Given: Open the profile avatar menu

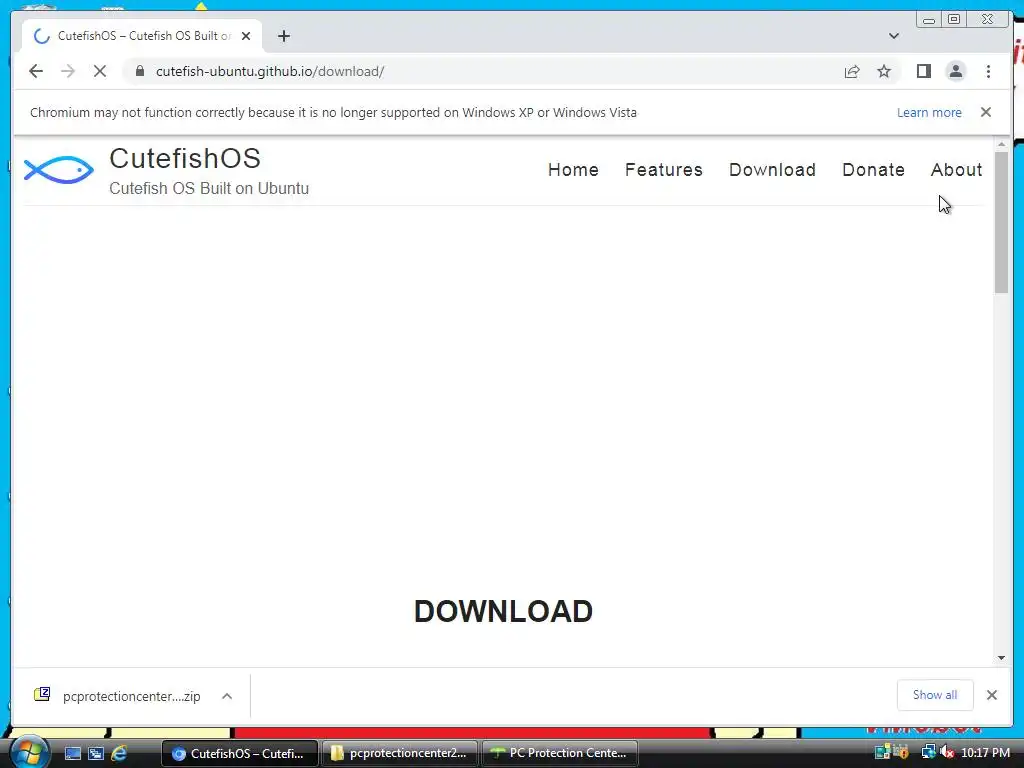Looking at the screenshot, I should pos(955,71).
